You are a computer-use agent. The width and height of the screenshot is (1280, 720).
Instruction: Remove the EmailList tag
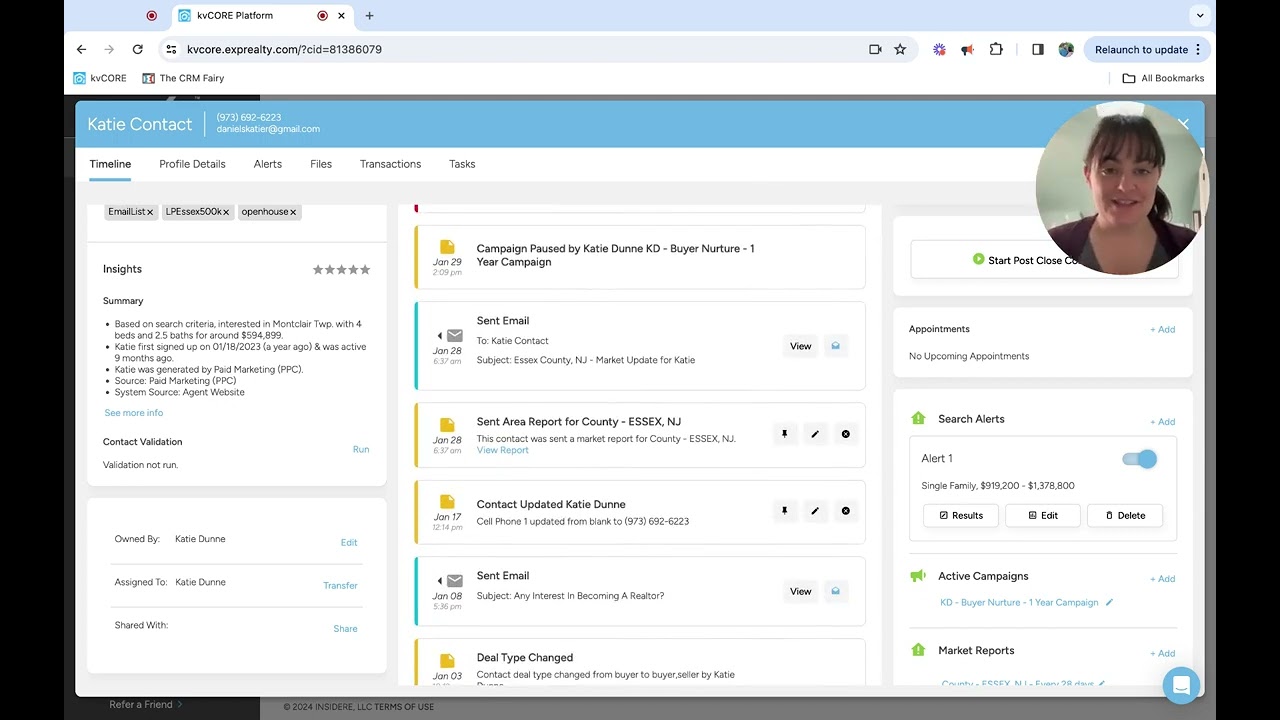[x=150, y=212]
